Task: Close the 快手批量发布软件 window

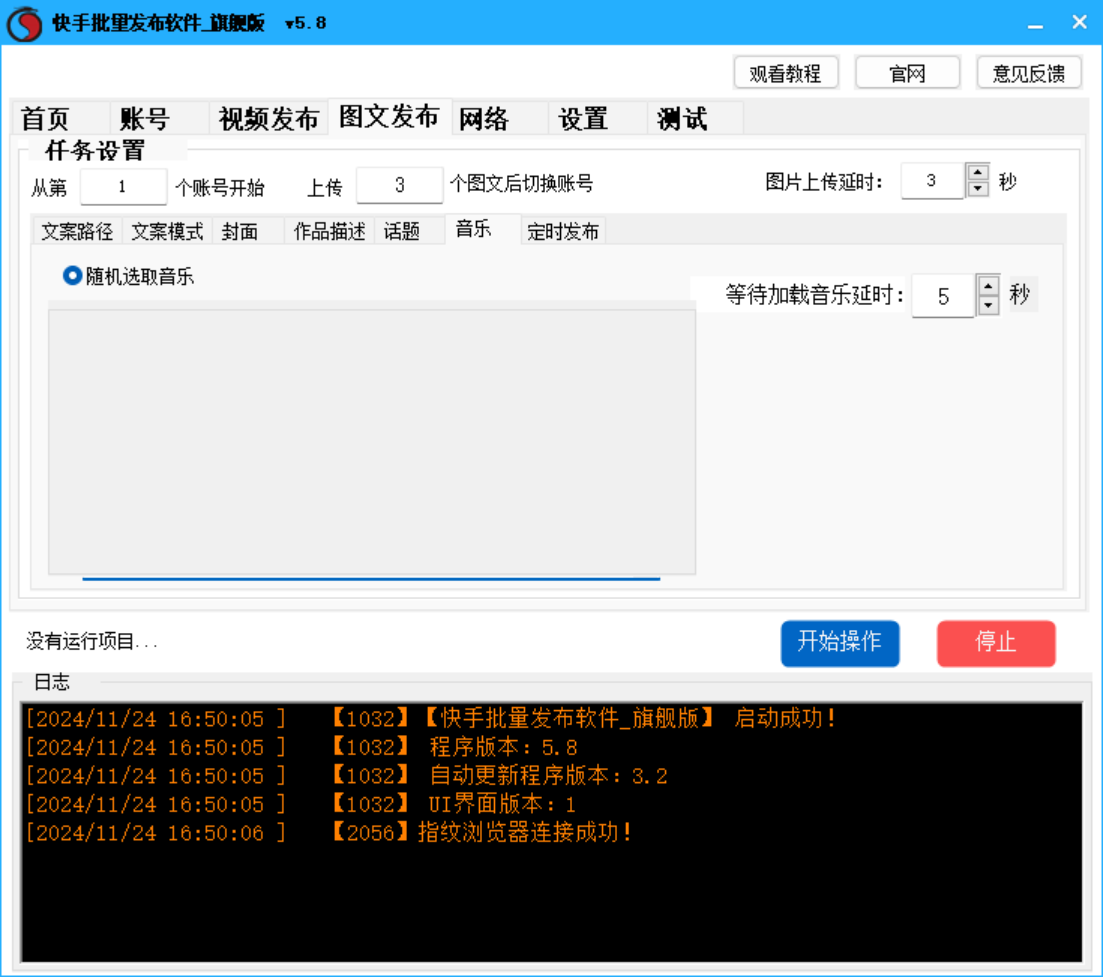Action: tap(1080, 23)
